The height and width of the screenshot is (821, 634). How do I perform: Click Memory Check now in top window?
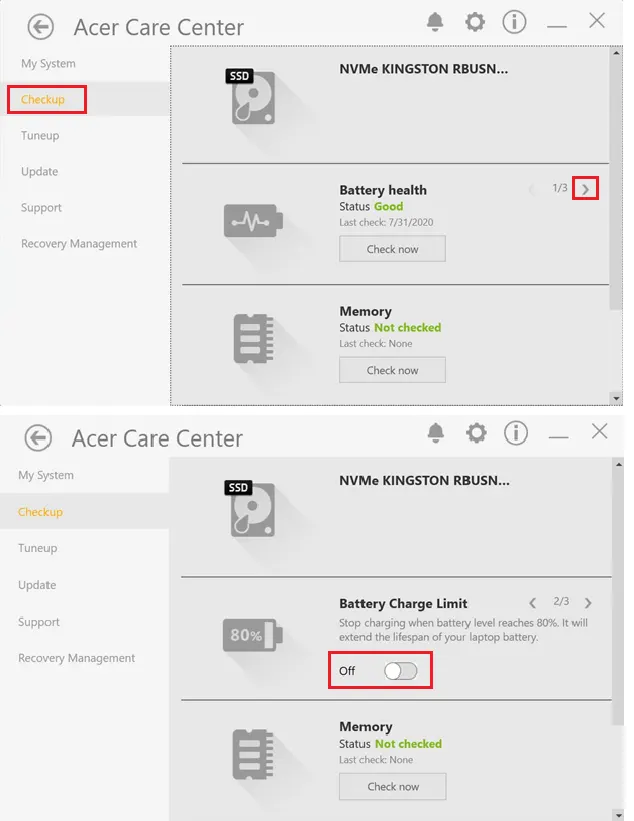[x=393, y=370]
